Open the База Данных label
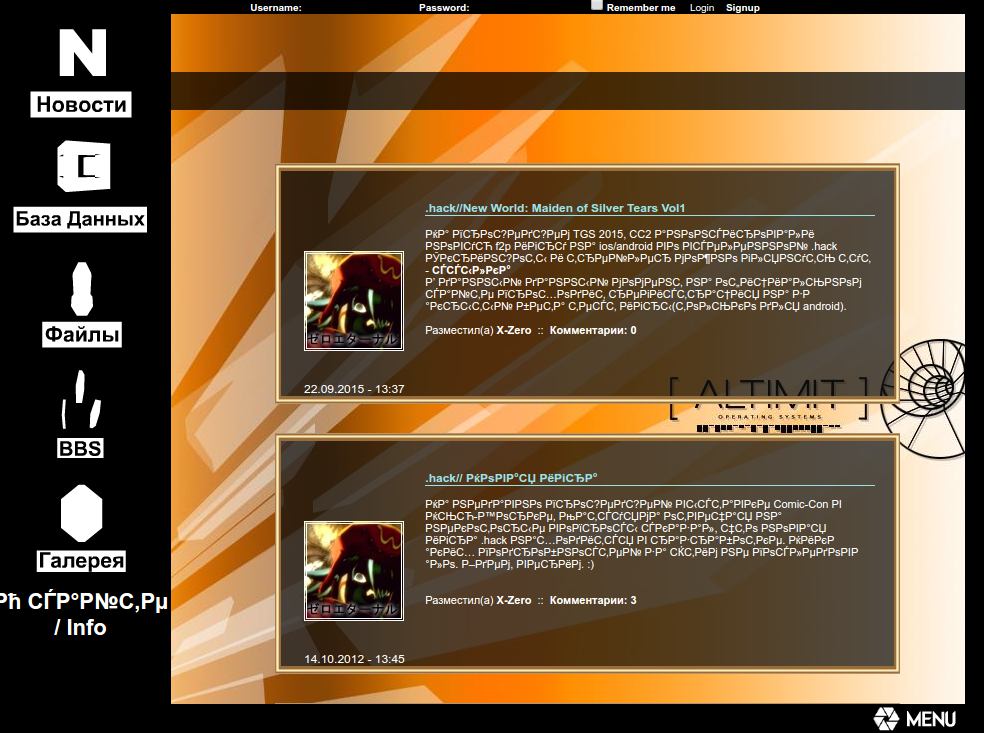984x733 pixels. [80, 219]
